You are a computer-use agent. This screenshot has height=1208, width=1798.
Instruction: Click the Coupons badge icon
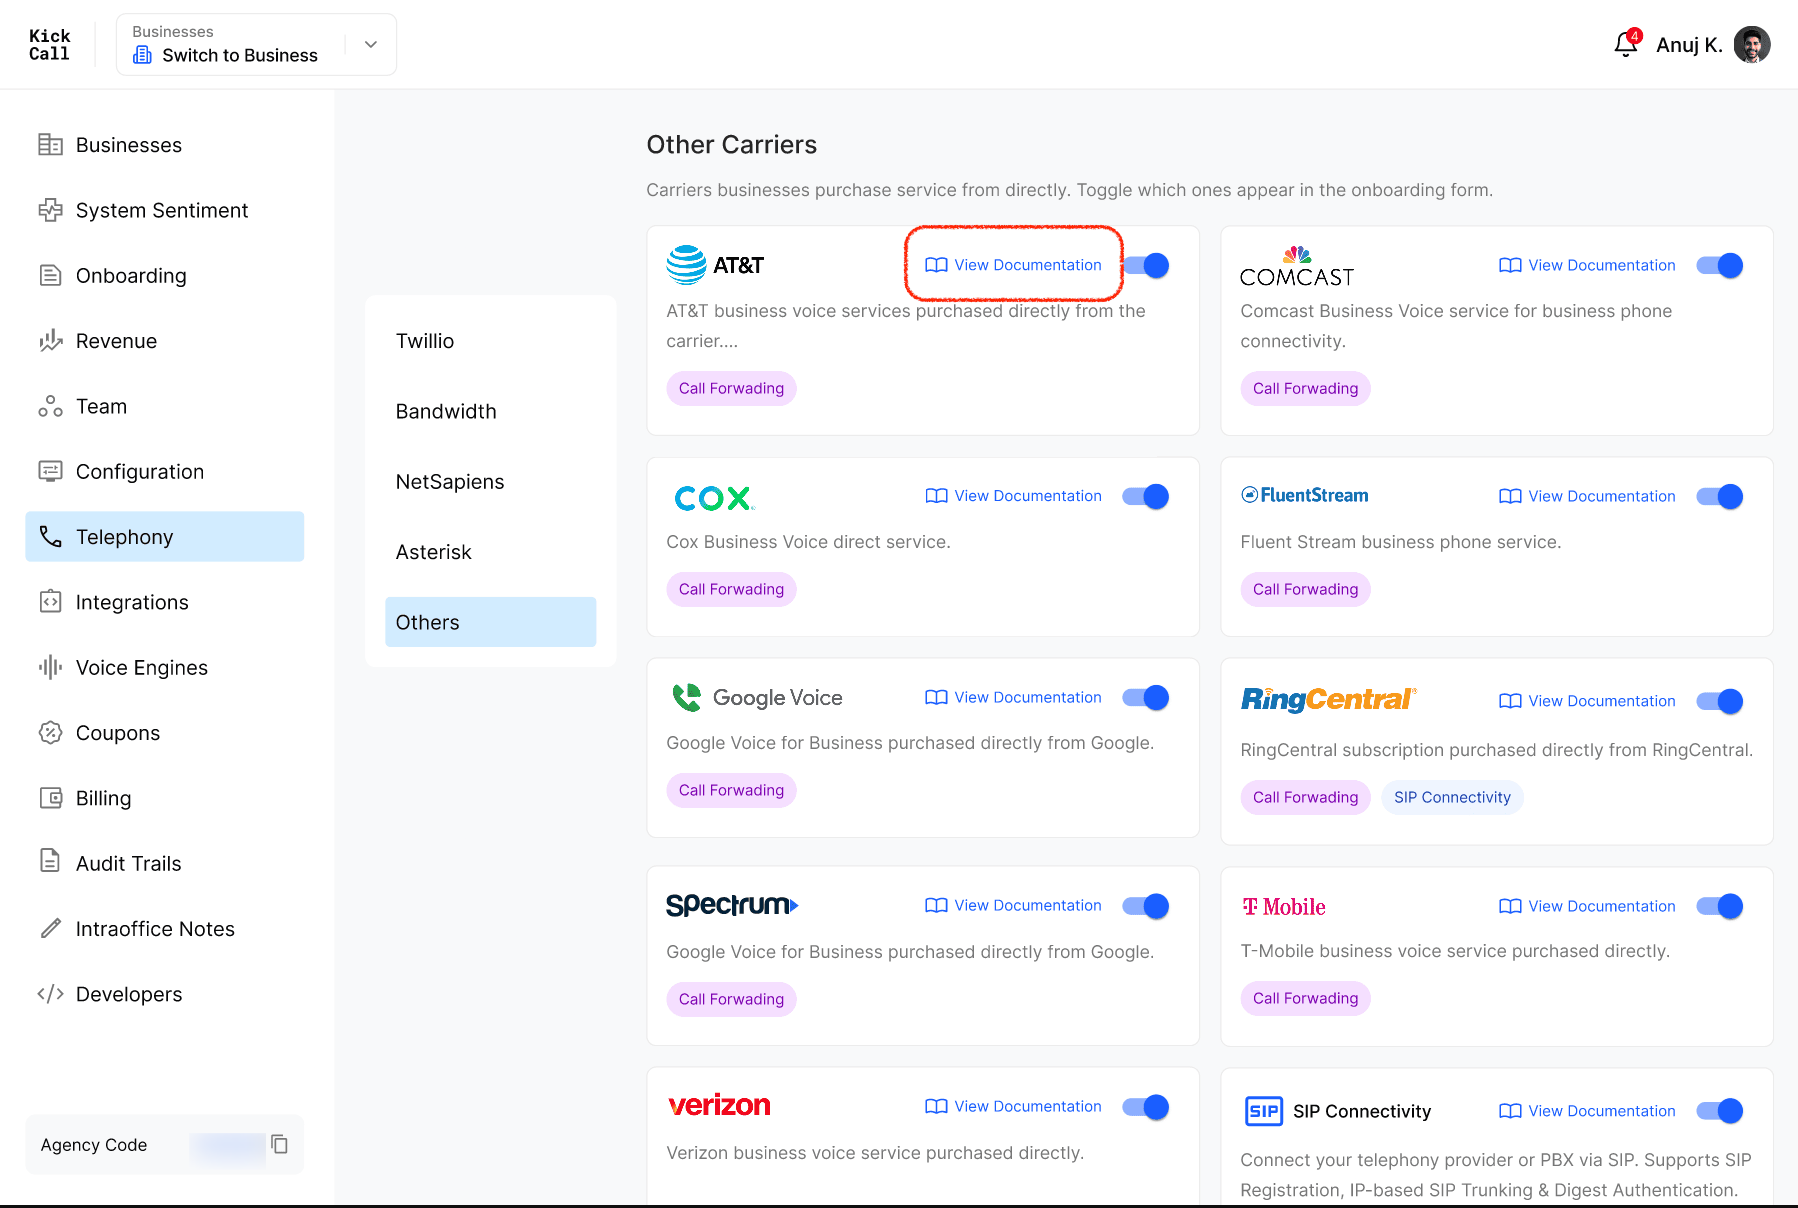pyautogui.click(x=50, y=733)
